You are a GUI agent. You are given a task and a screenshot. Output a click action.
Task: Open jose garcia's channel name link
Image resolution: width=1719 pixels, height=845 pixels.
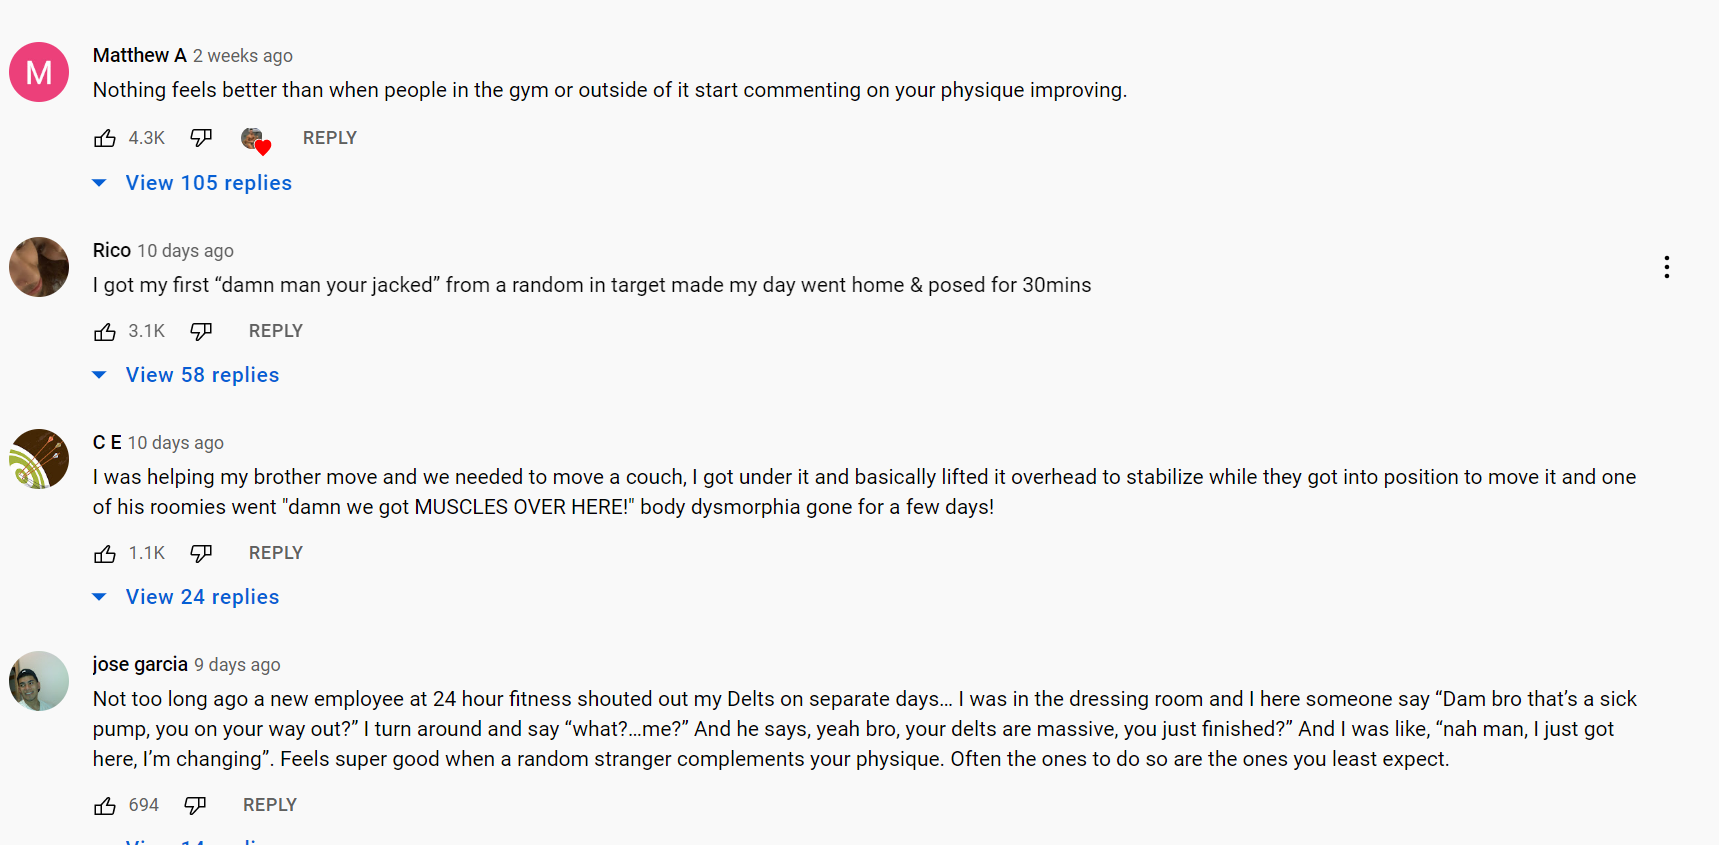(x=140, y=664)
